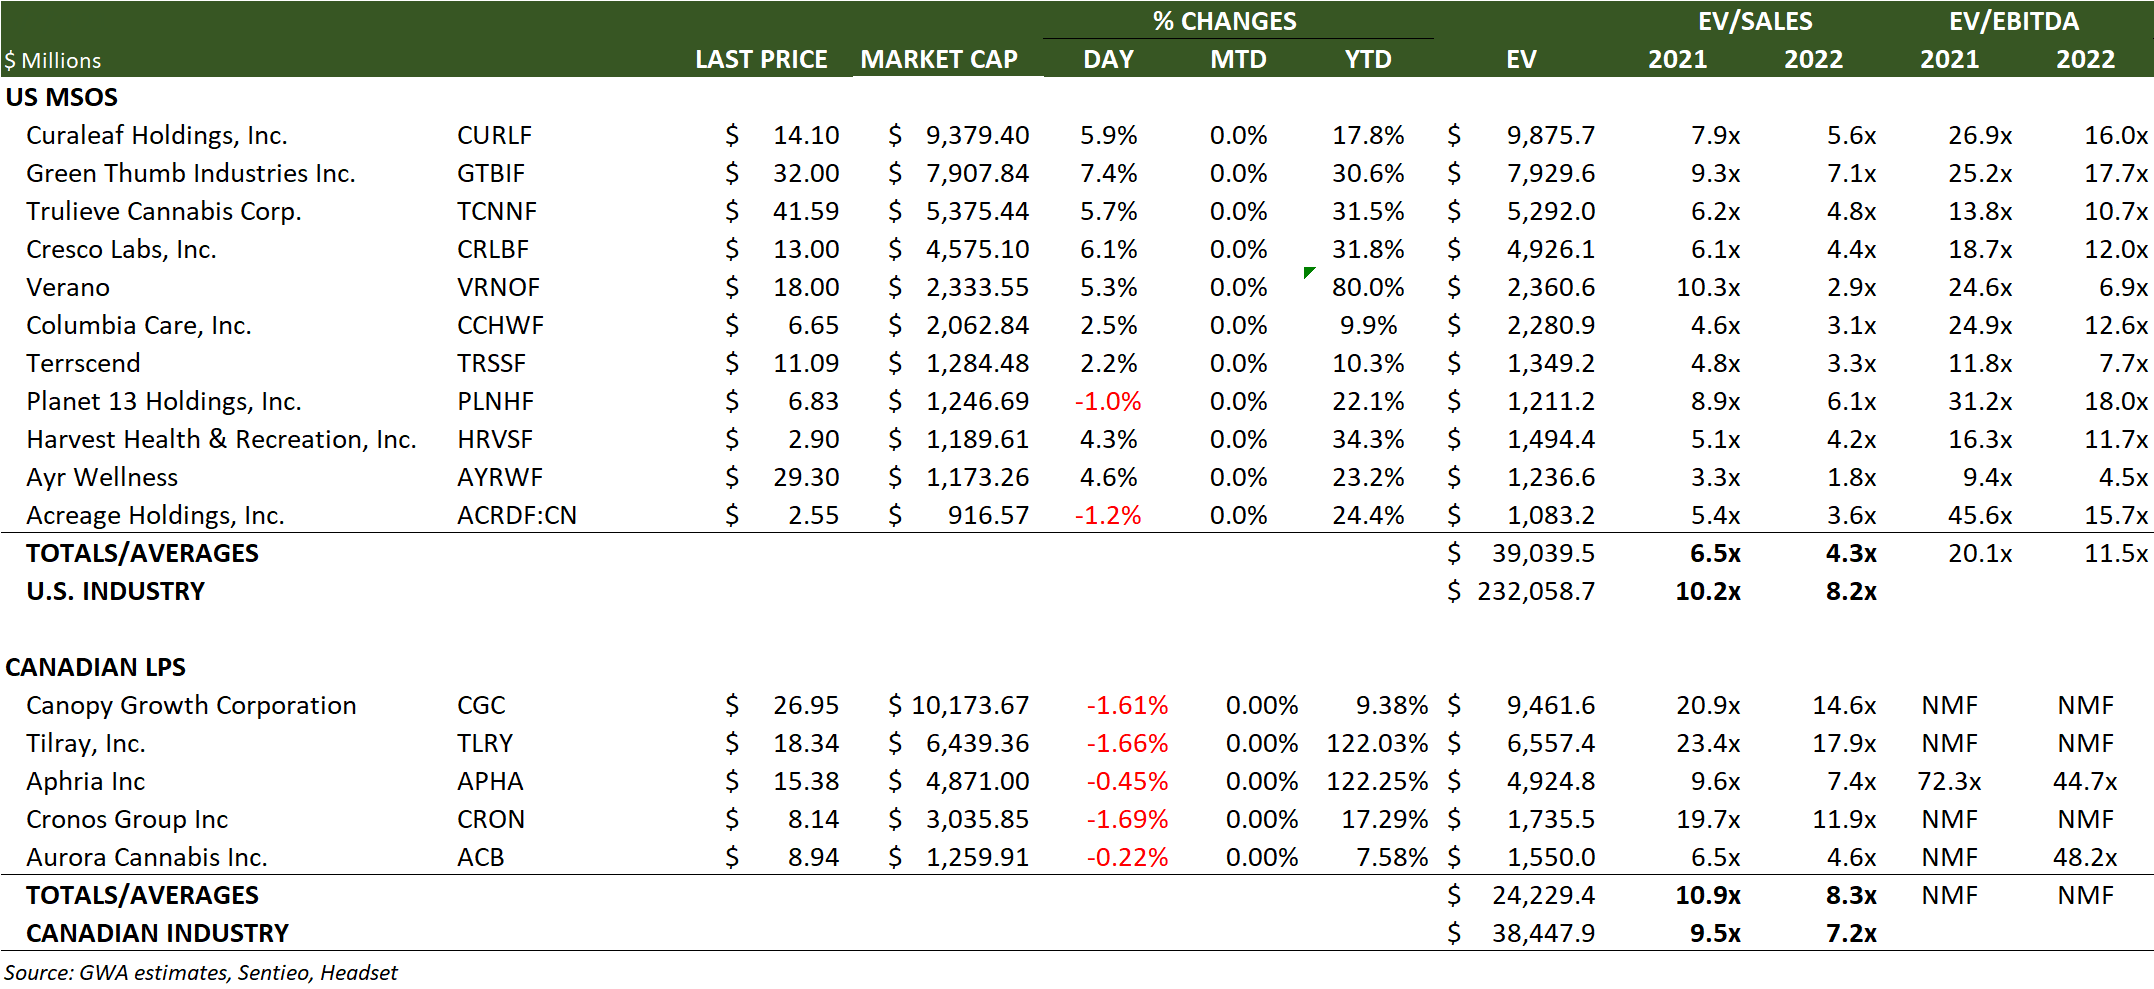Click U.S. industry EV 232,058.7
Screen dimensions: 2154x989
click(x=1536, y=591)
